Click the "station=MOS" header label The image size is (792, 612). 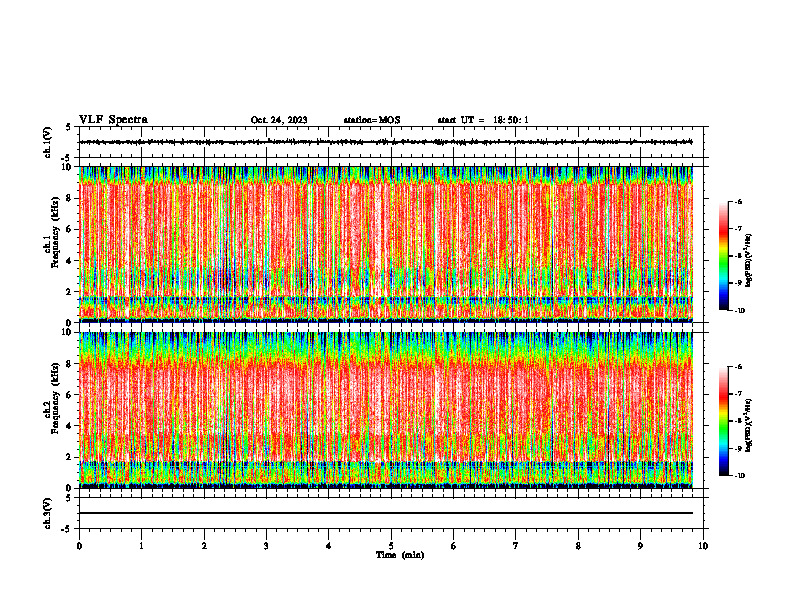372,120
